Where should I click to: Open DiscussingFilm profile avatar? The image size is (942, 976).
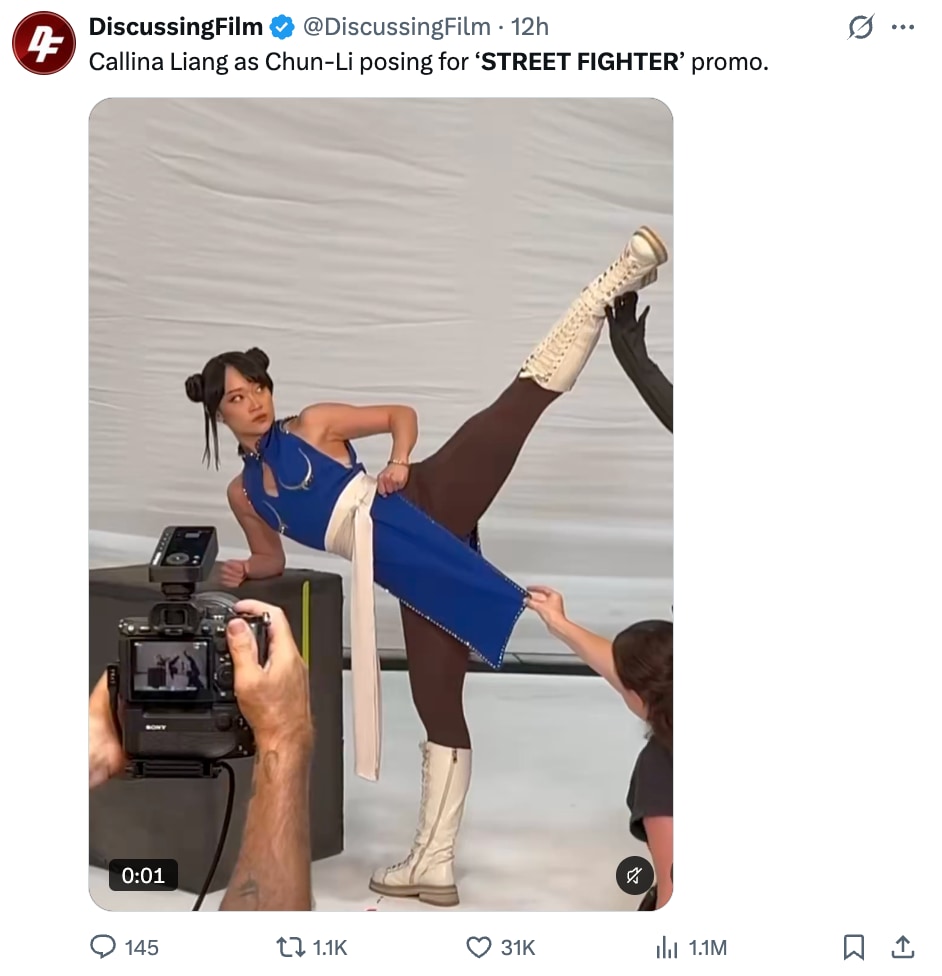coord(44,43)
